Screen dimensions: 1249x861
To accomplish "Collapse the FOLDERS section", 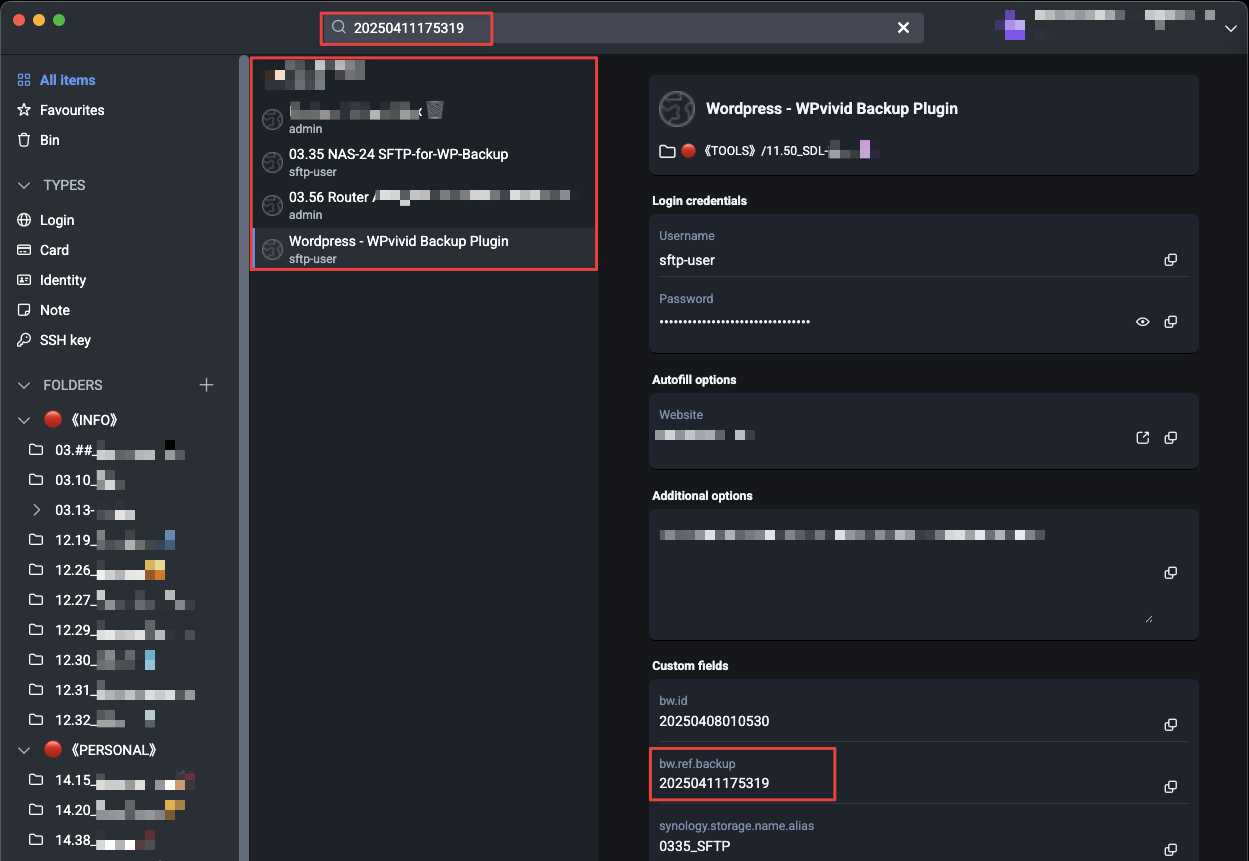I will [25, 385].
